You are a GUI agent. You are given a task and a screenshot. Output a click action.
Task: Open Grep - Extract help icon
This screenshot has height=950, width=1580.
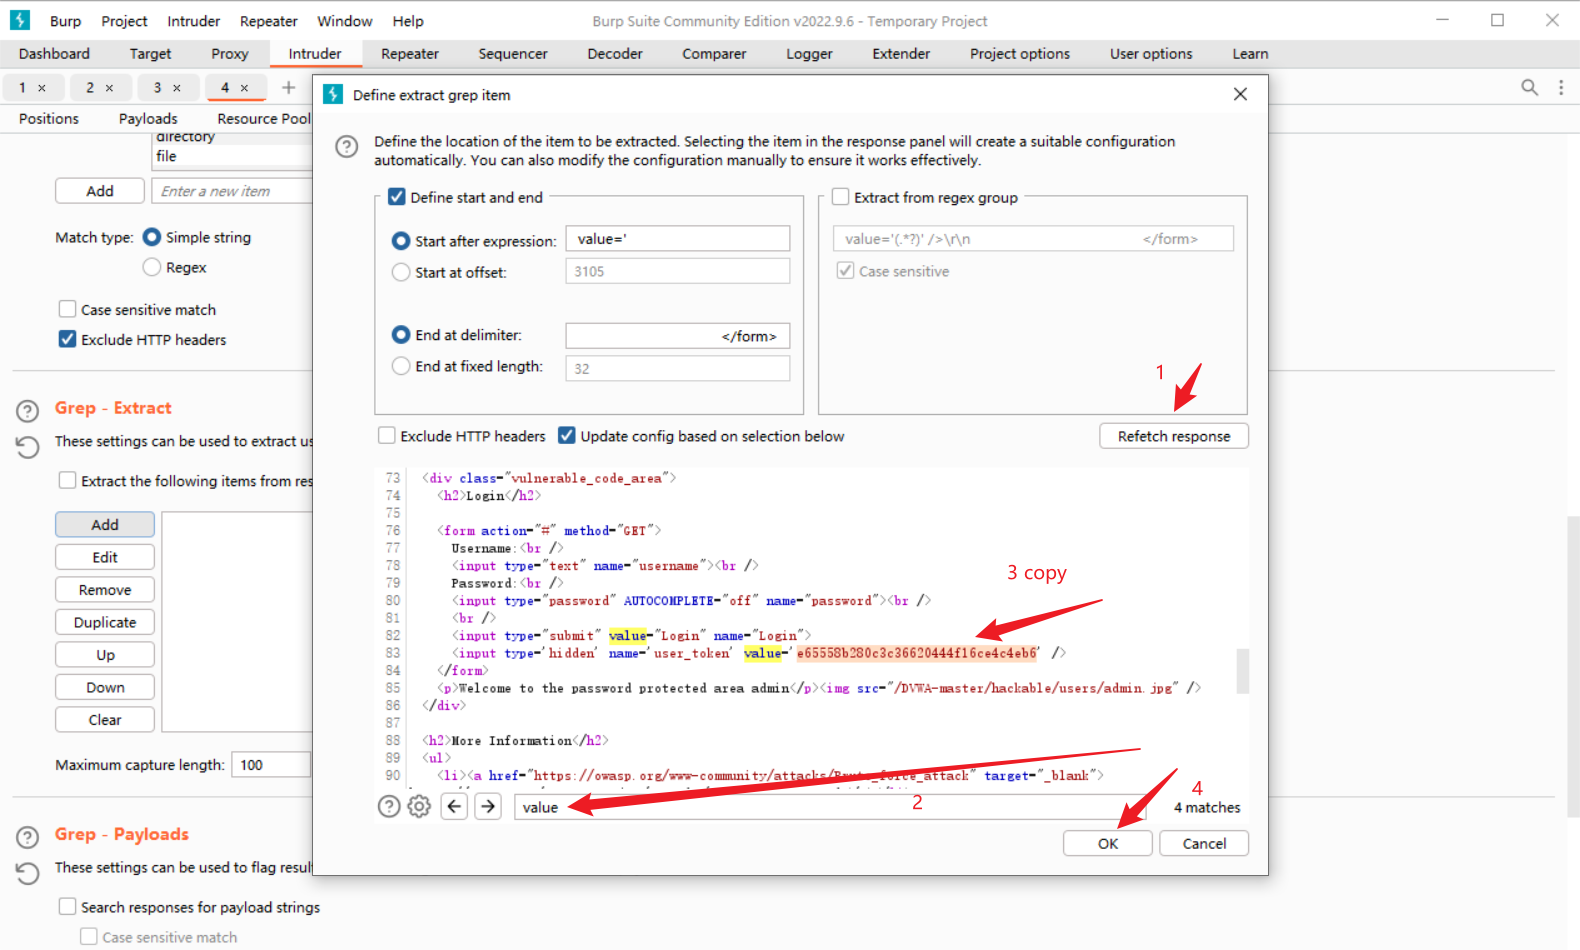pyautogui.click(x=28, y=410)
